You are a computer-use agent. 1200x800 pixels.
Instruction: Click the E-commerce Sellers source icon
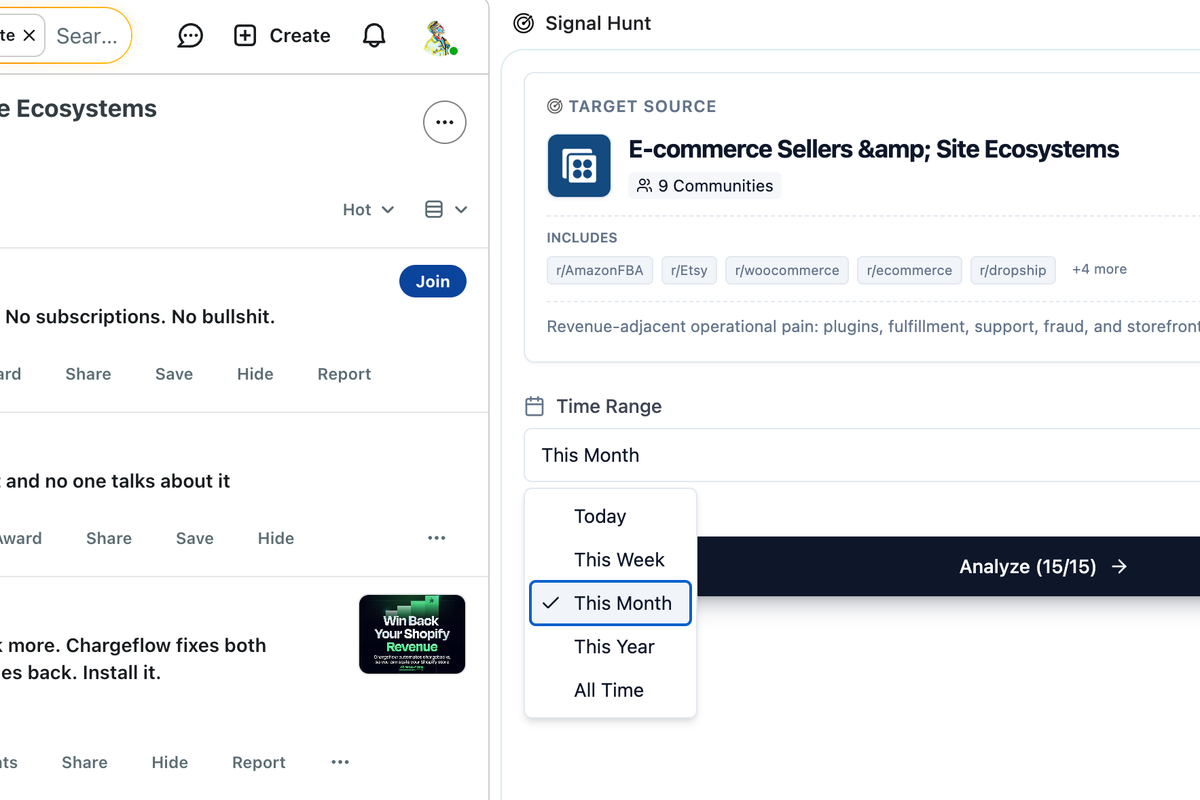pyautogui.click(x=579, y=166)
